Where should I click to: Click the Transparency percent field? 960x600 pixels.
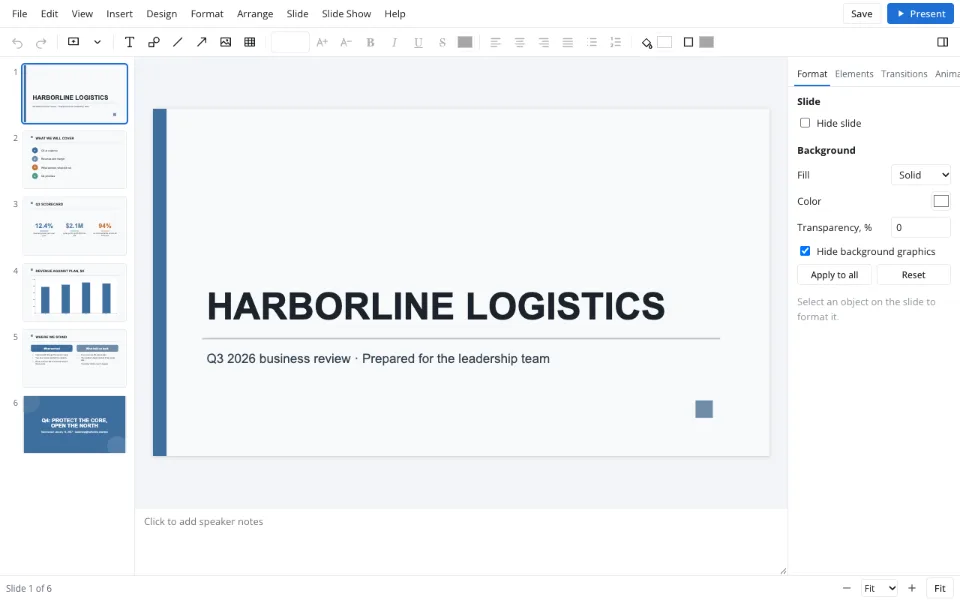click(x=921, y=227)
